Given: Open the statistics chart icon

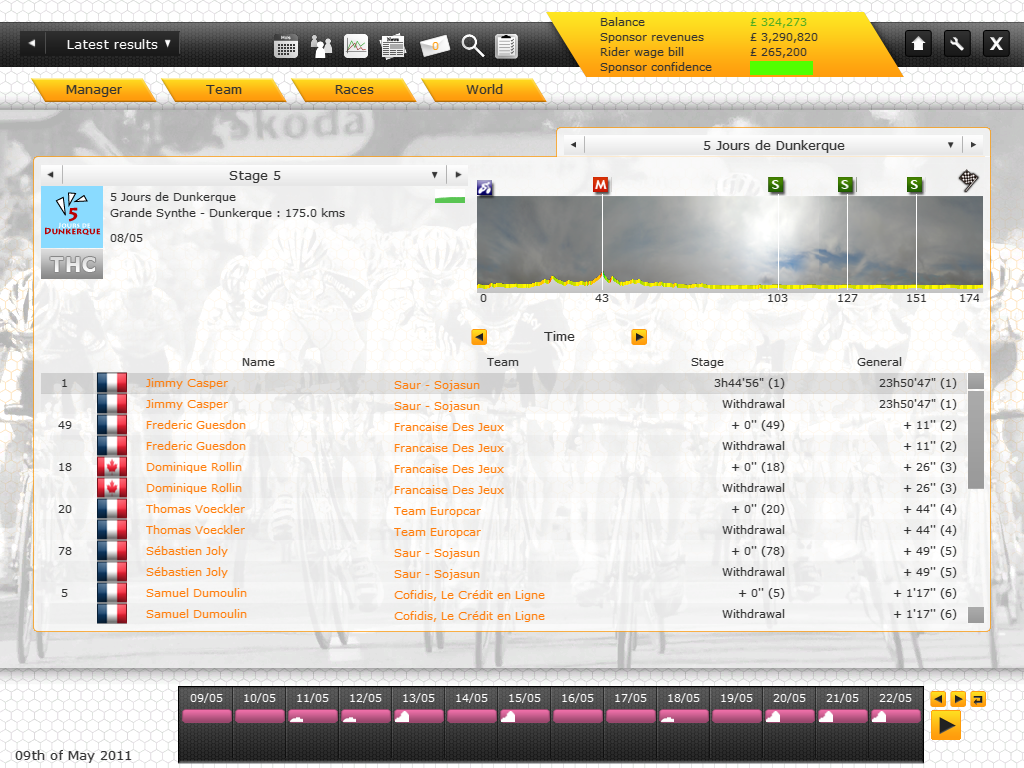Looking at the screenshot, I should coord(356,46).
